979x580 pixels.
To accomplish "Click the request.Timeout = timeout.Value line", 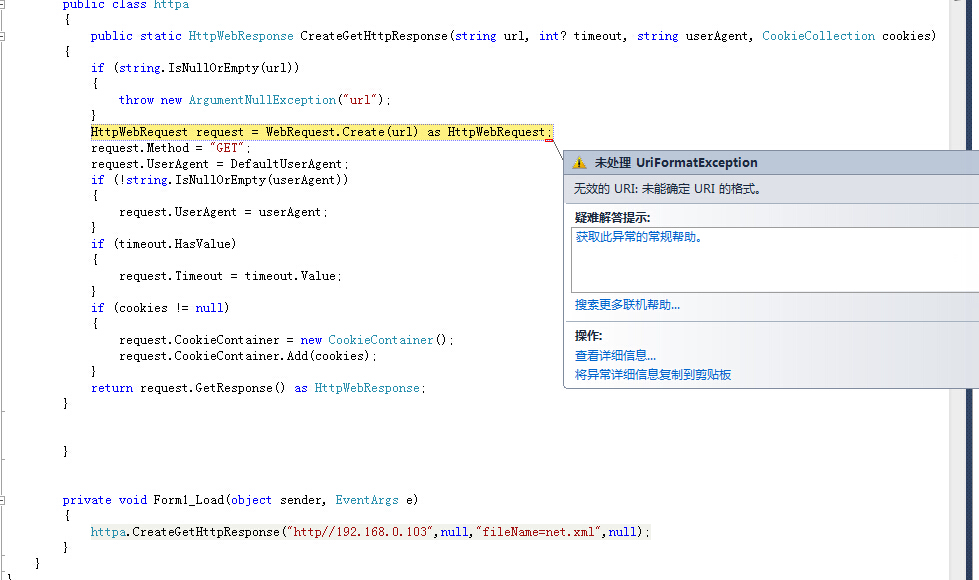I will point(230,276).
